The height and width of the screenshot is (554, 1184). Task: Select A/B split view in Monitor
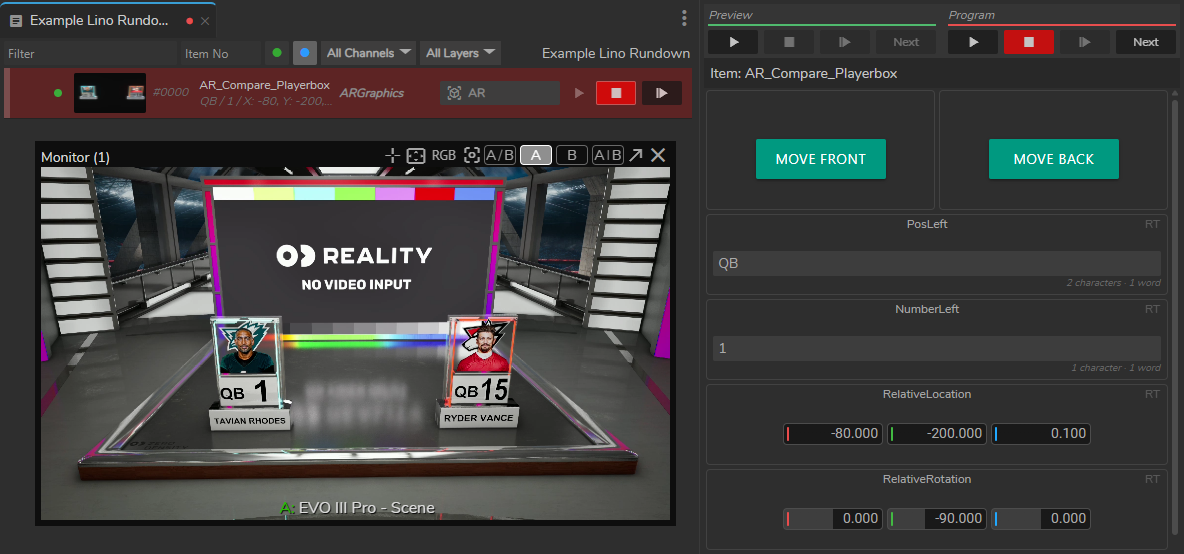coord(500,155)
